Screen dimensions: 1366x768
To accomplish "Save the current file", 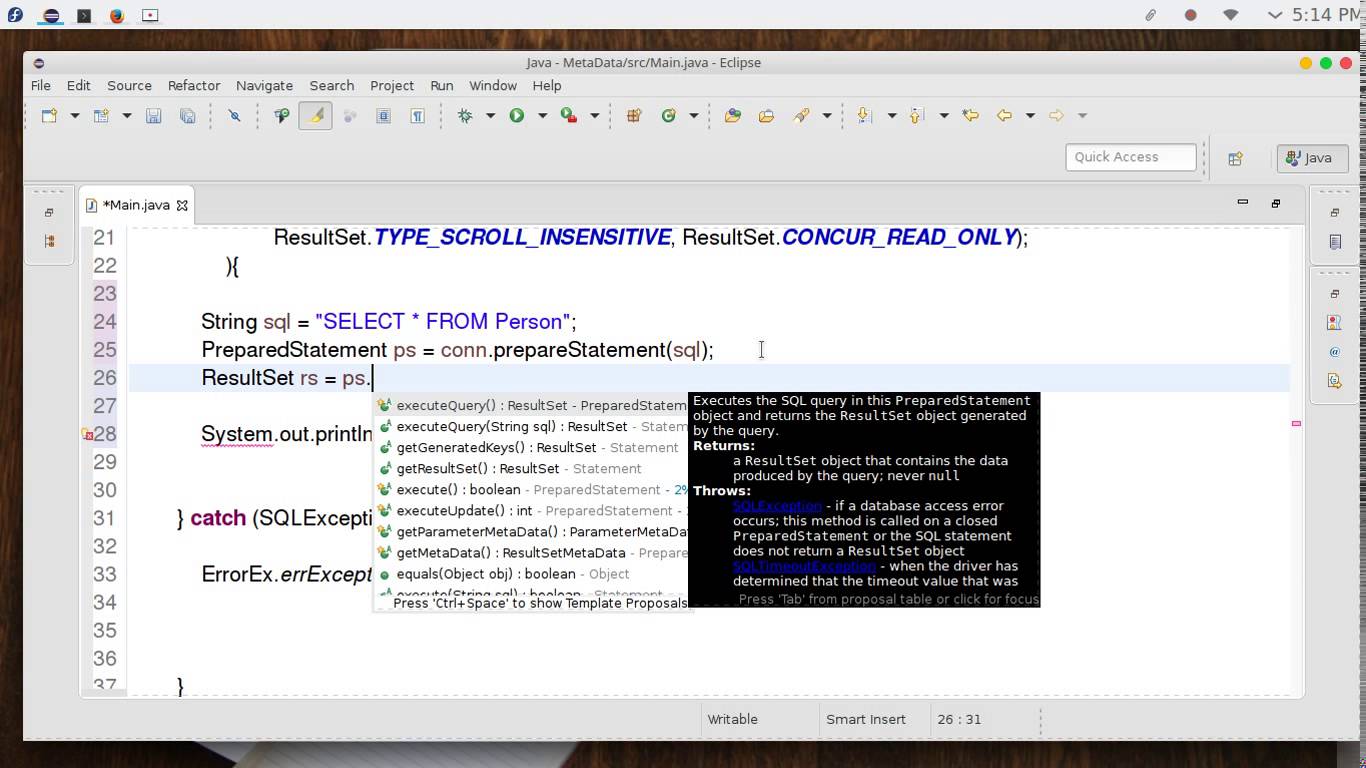I will pos(155,115).
